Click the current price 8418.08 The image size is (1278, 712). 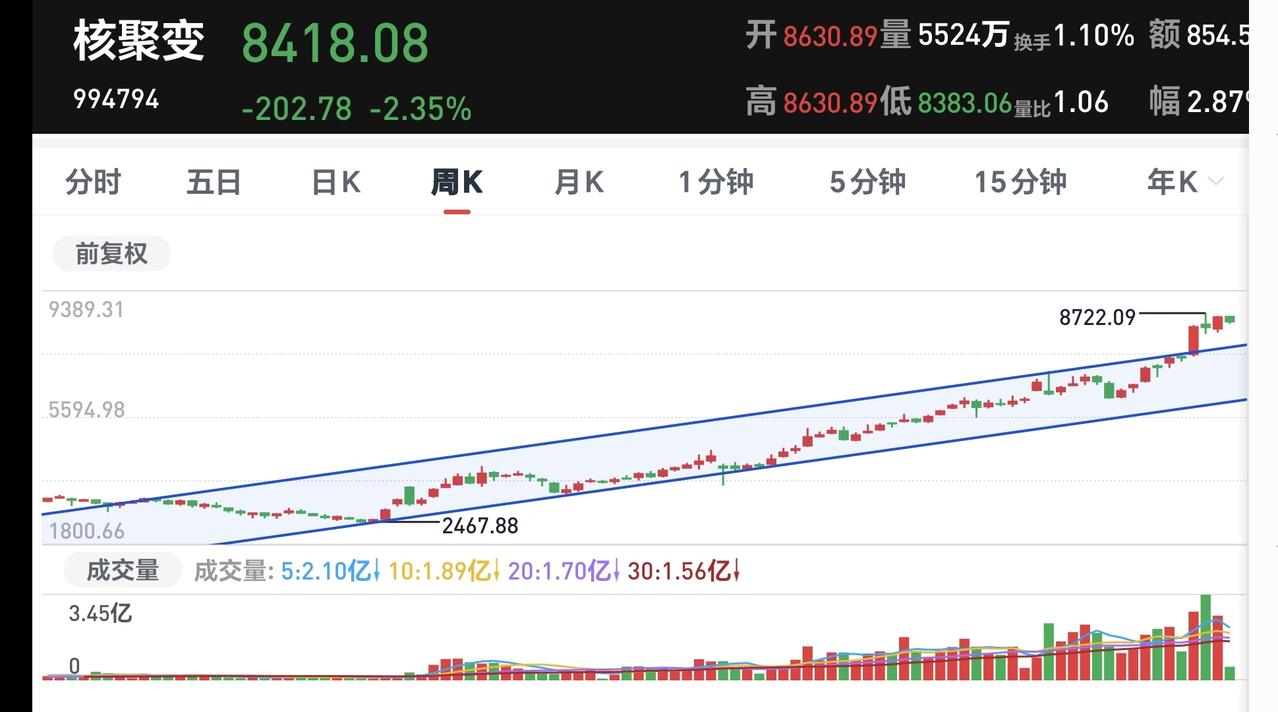coord(335,43)
